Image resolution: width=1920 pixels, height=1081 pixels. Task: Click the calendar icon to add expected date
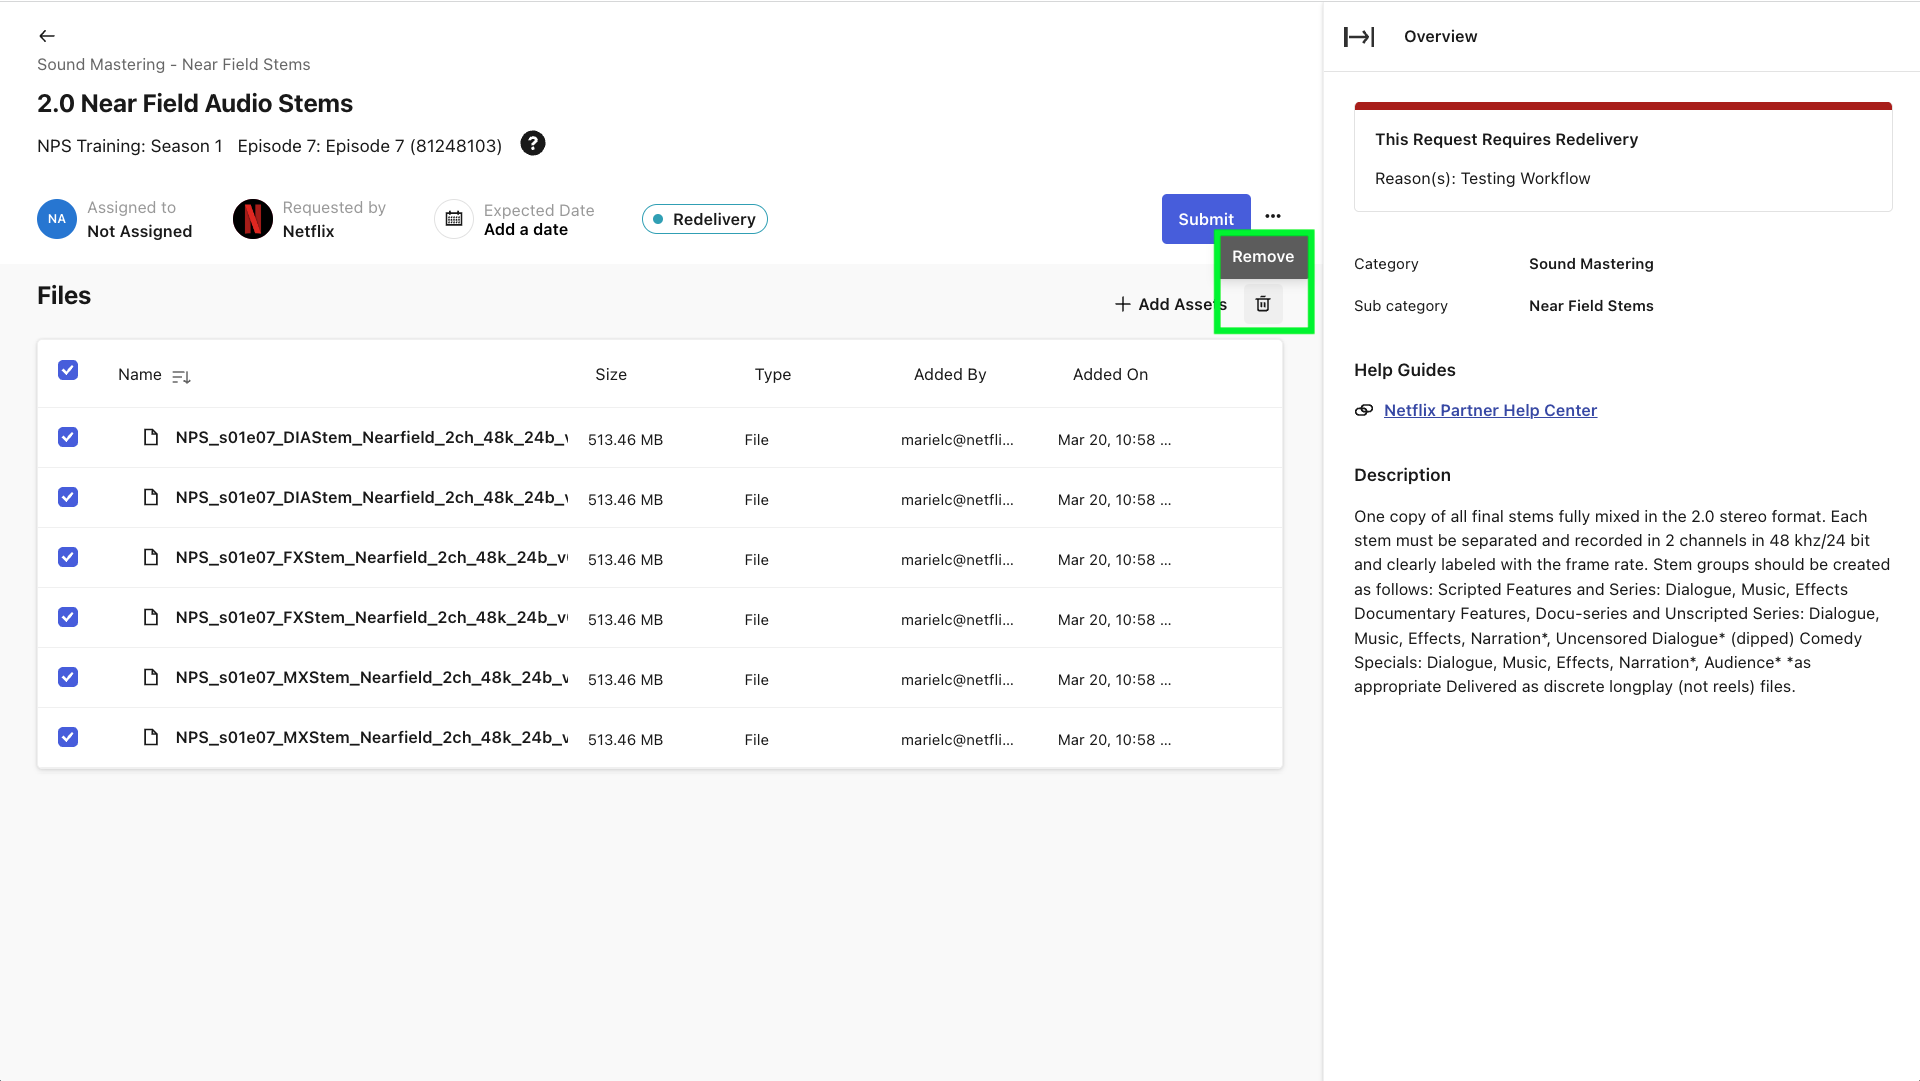click(x=453, y=218)
